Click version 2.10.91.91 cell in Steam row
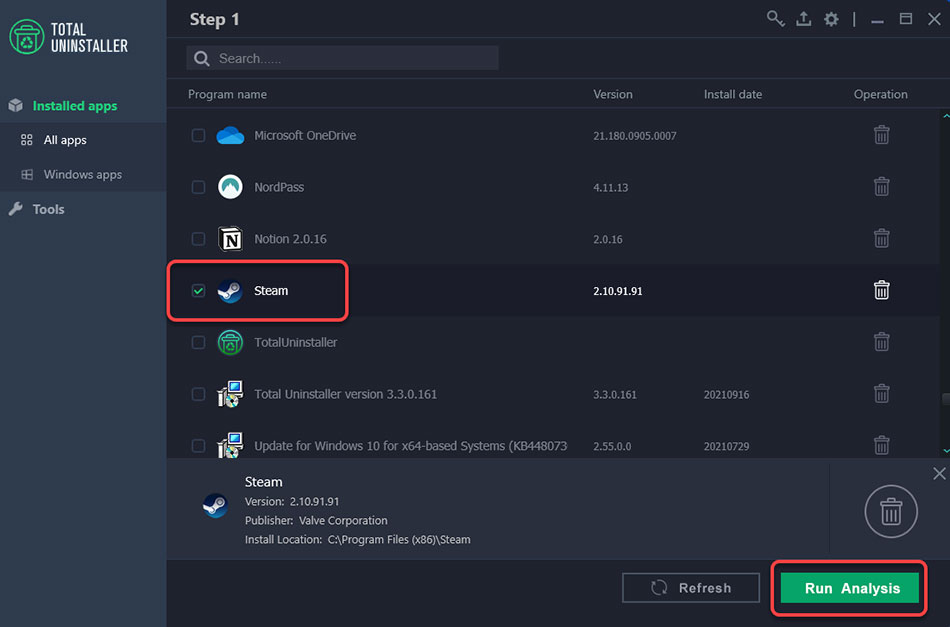Image resolution: width=950 pixels, height=627 pixels. click(617, 291)
